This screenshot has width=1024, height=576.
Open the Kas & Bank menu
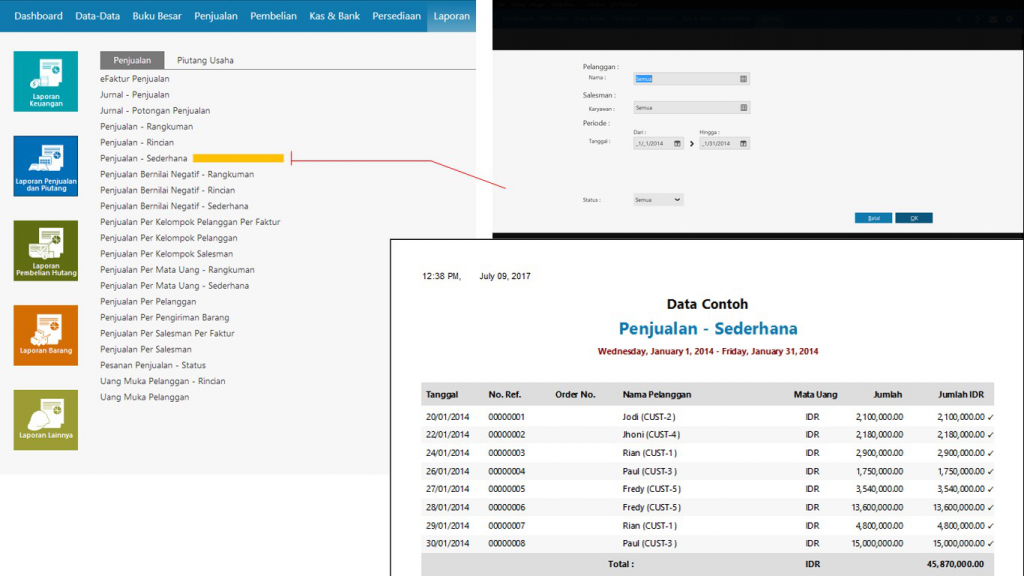(x=334, y=16)
